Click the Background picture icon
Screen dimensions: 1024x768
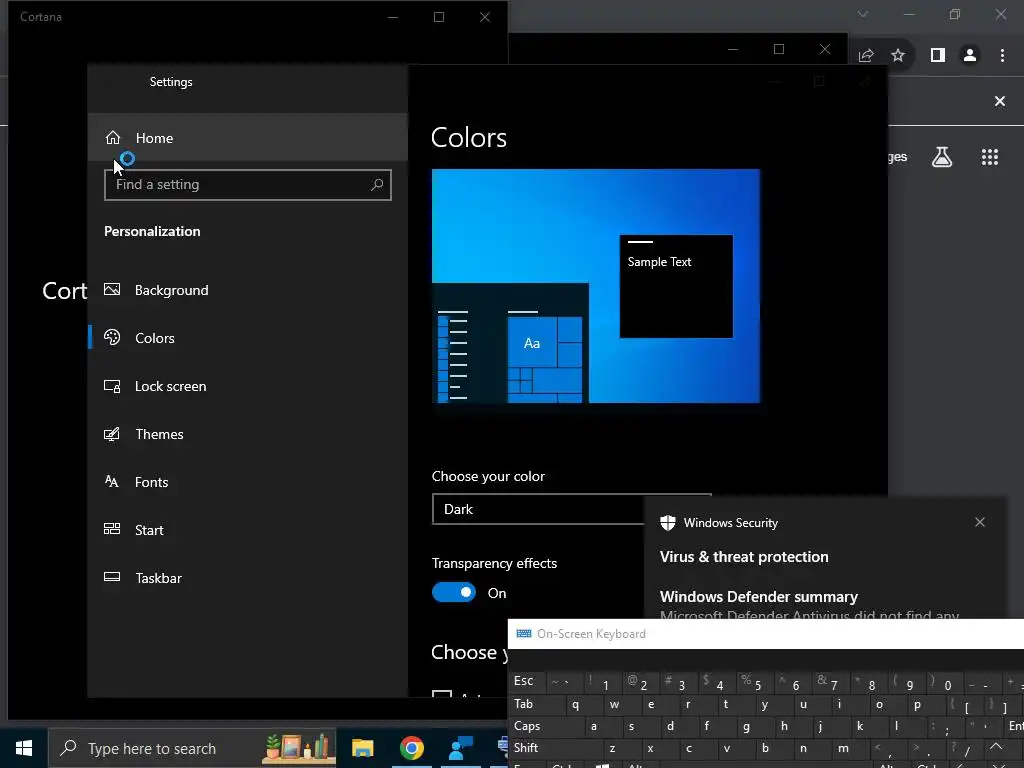[112, 289]
